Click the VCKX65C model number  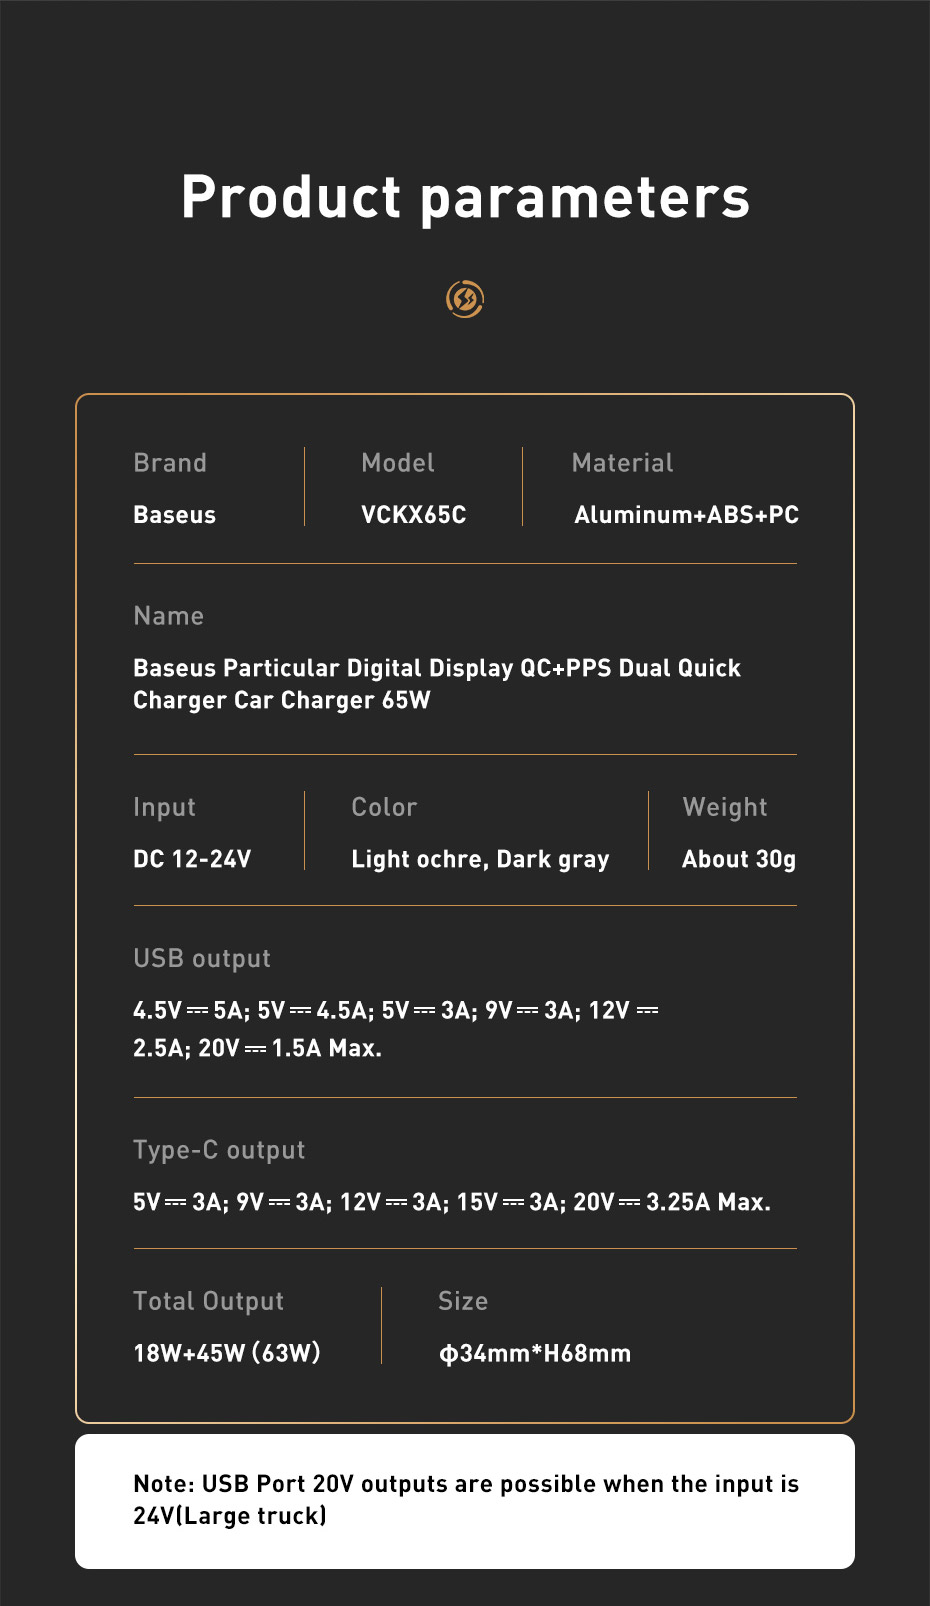point(414,515)
